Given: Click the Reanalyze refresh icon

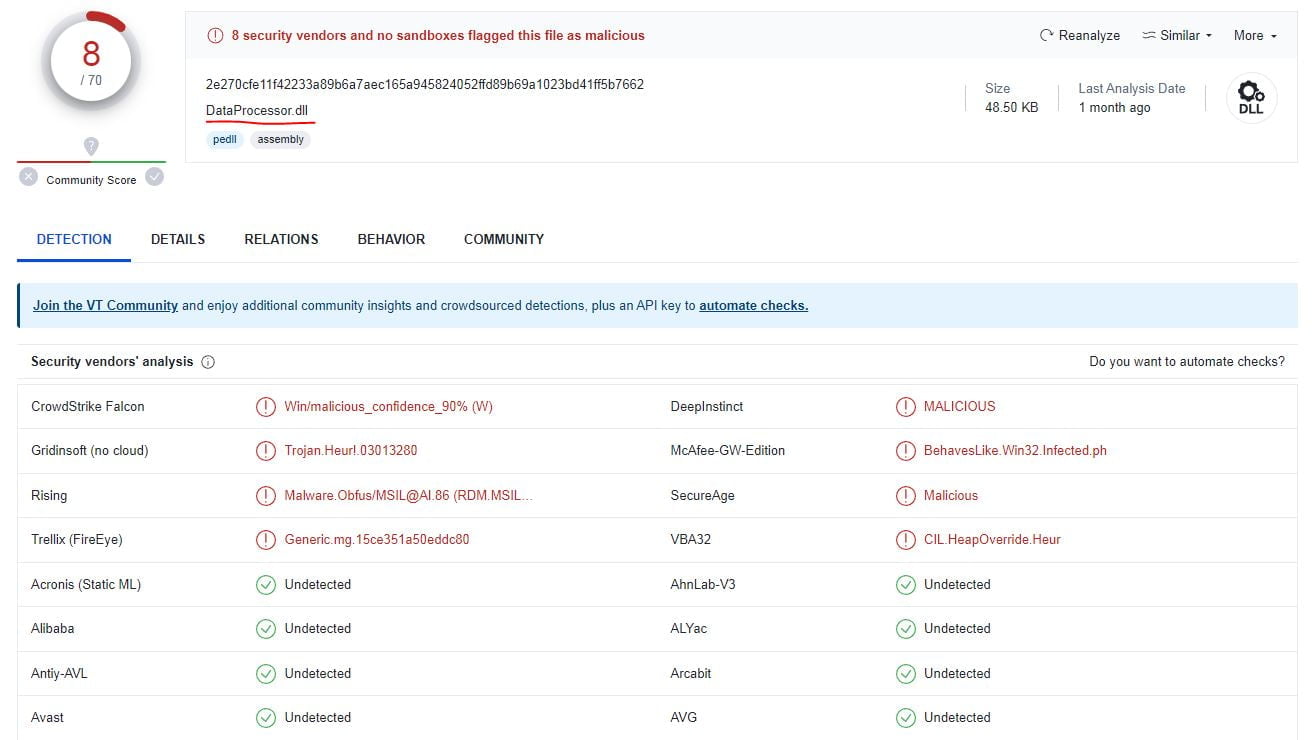Looking at the screenshot, I should [x=1047, y=35].
